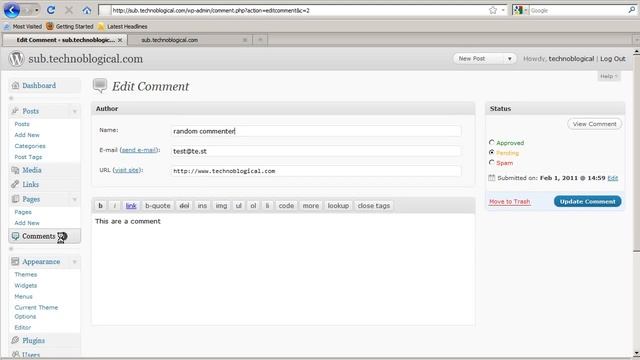This screenshot has height=360, width=640.
Task: Click the calendar icon beside Submitted on
Action: tap(492, 178)
